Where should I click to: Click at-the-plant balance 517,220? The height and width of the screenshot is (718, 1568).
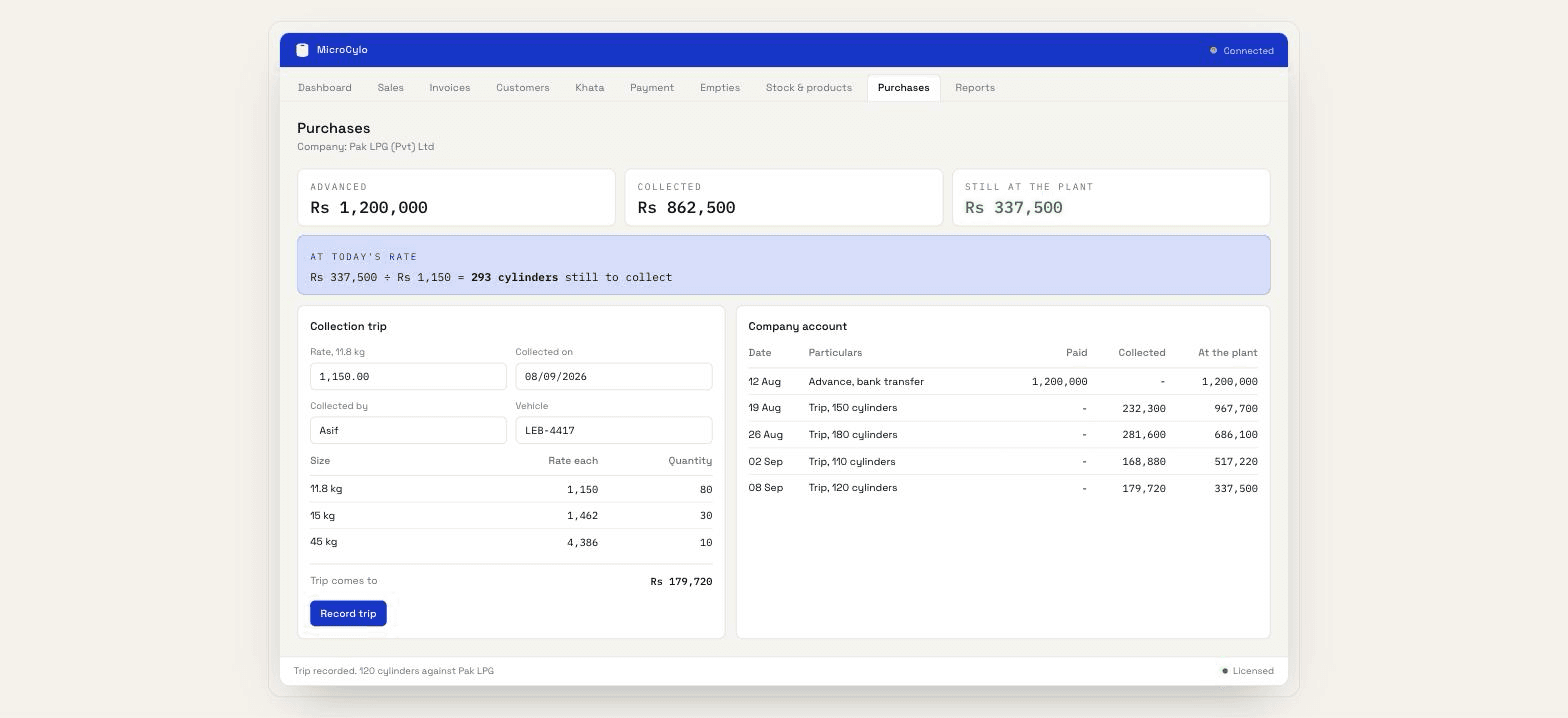coord(1236,462)
